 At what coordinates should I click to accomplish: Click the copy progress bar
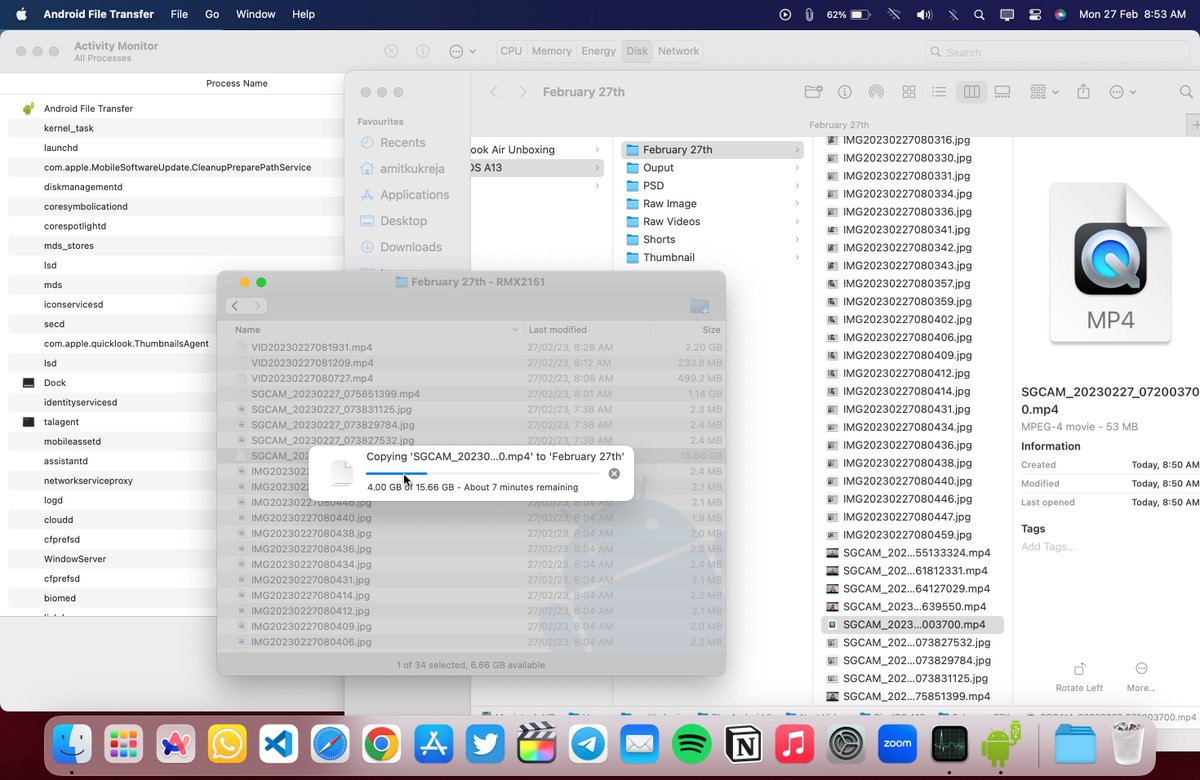point(483,474)
